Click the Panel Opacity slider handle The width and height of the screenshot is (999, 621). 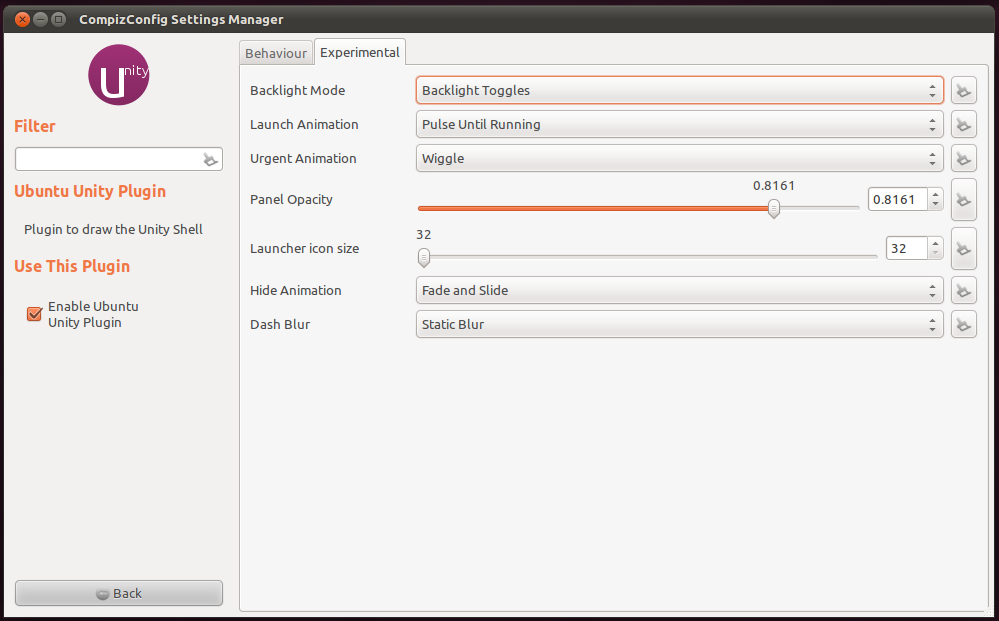773,208
